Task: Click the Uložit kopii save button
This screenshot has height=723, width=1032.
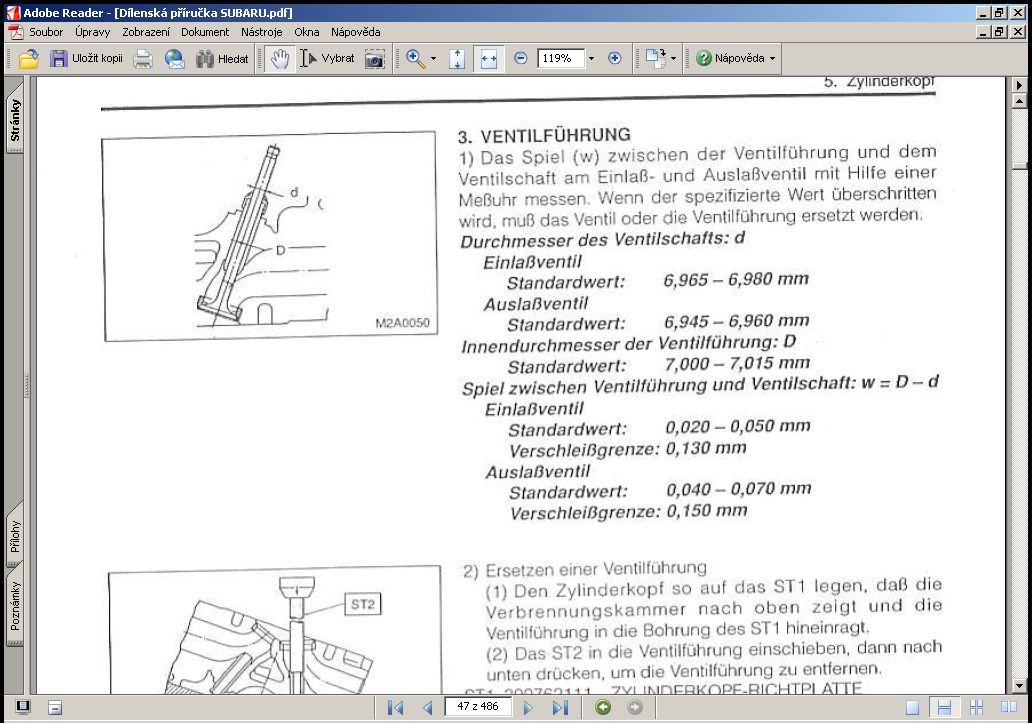Action: 86,59
